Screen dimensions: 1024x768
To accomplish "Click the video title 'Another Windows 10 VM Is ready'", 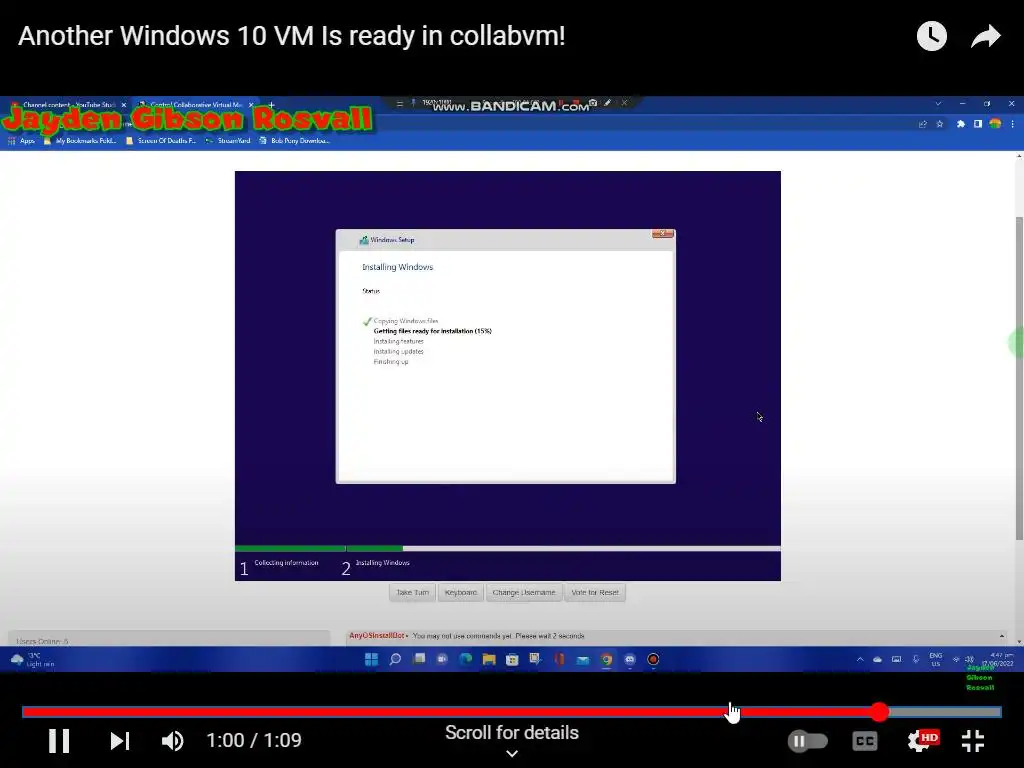I will point(291,36).
